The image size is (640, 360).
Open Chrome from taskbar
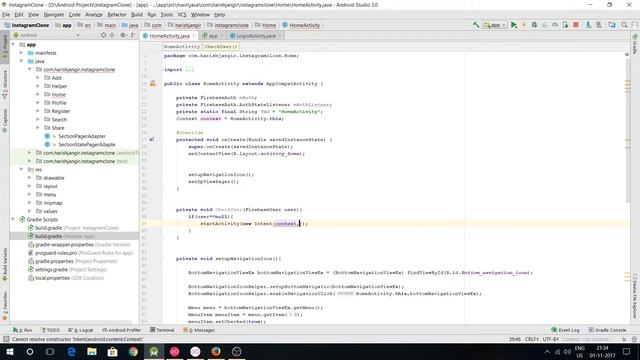[x=133, y=351]
